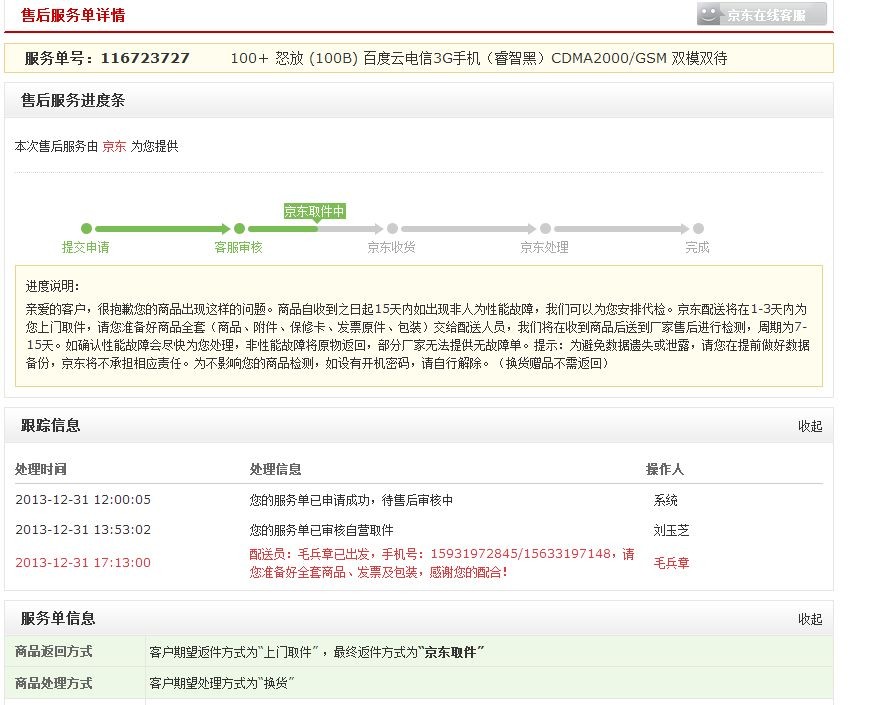The height and width of the screenshot is (705, 869).
Task: Click the smiley face in the customer service button
Action: coord(710,15)
